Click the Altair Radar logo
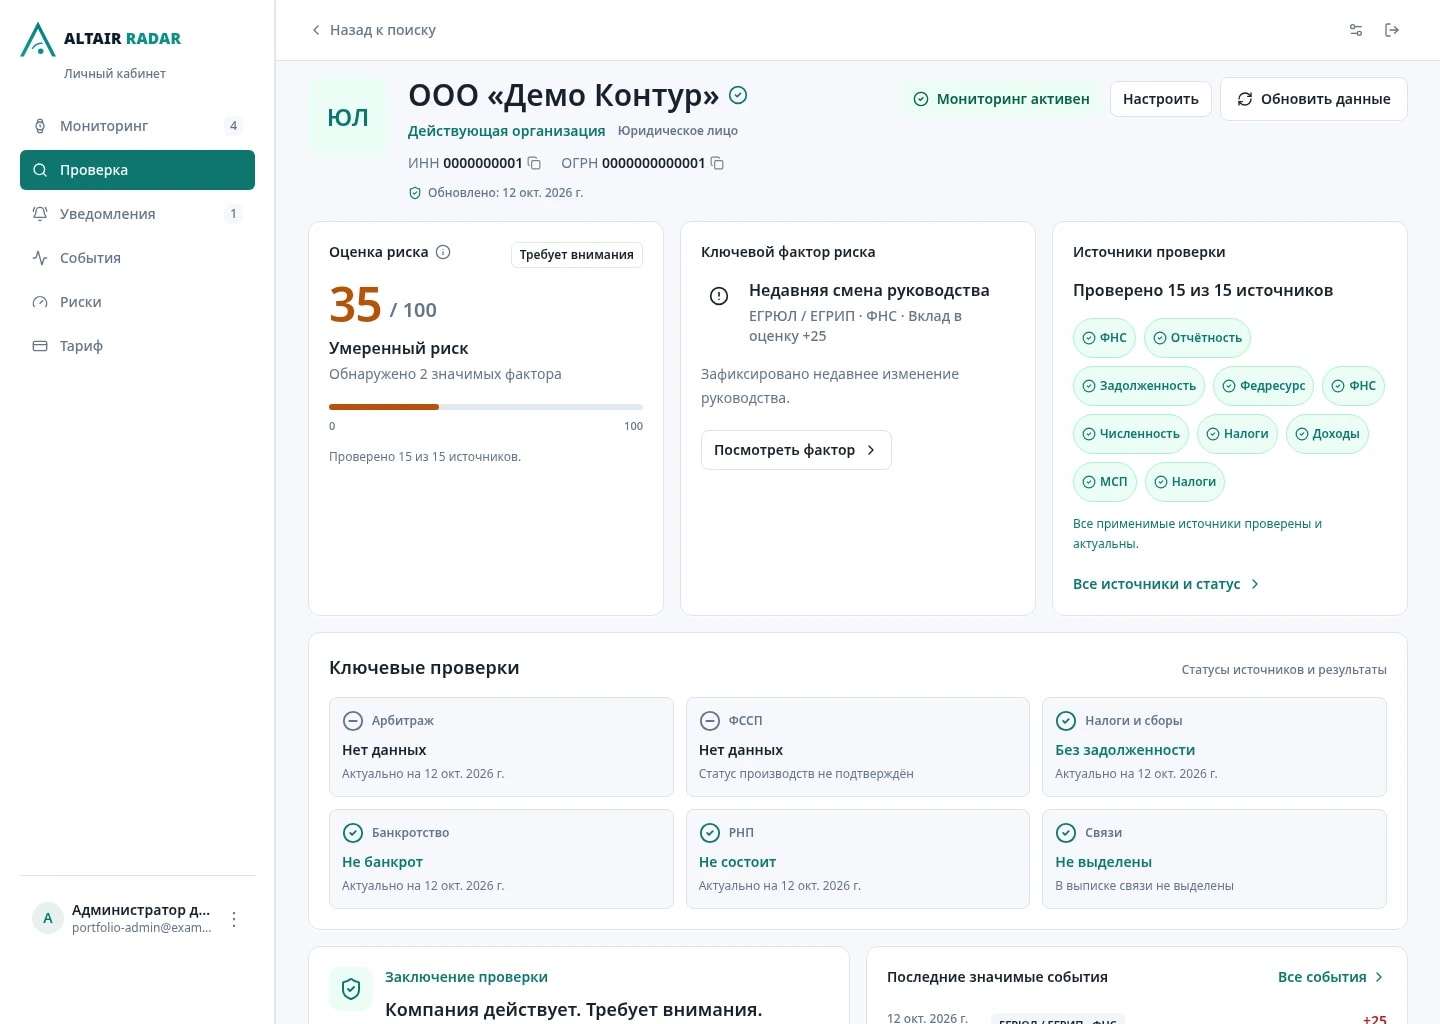 pyautogui.click(x=101, y=39)
